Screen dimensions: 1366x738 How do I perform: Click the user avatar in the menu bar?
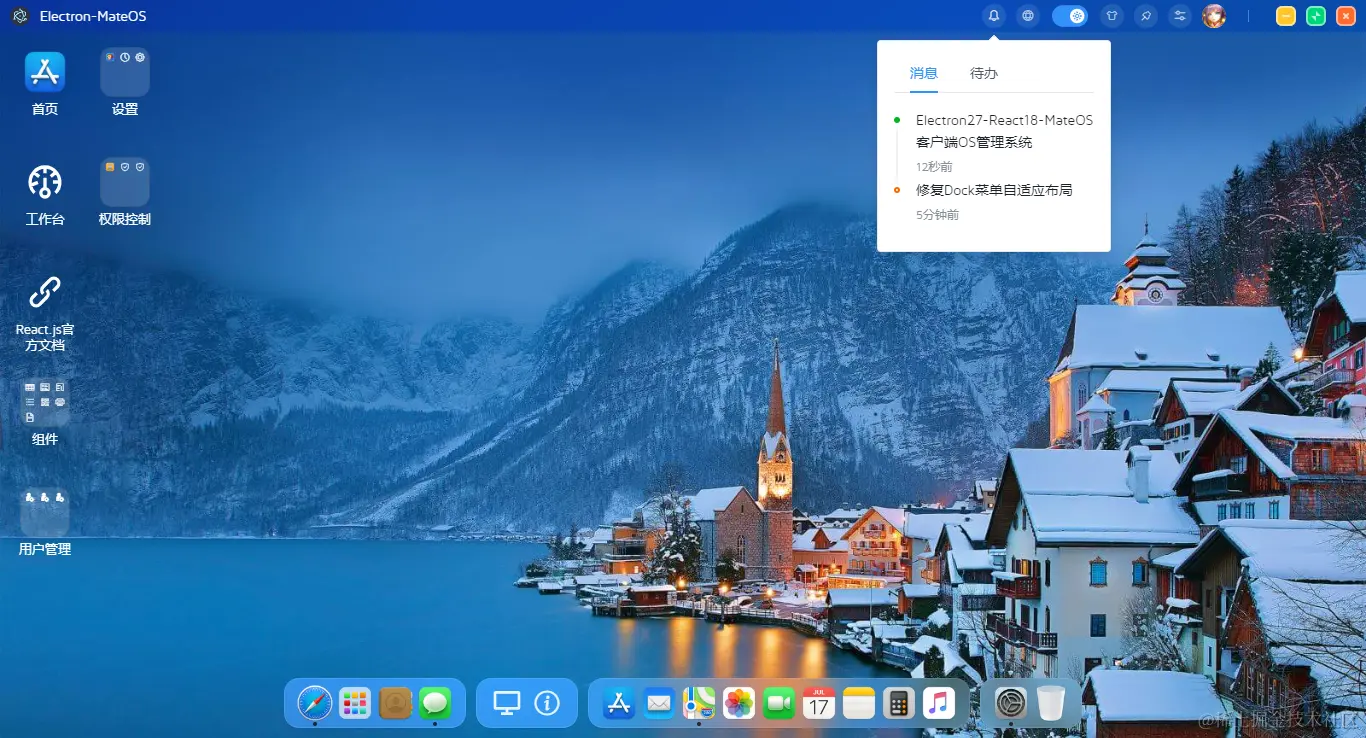click(1213, 16)
